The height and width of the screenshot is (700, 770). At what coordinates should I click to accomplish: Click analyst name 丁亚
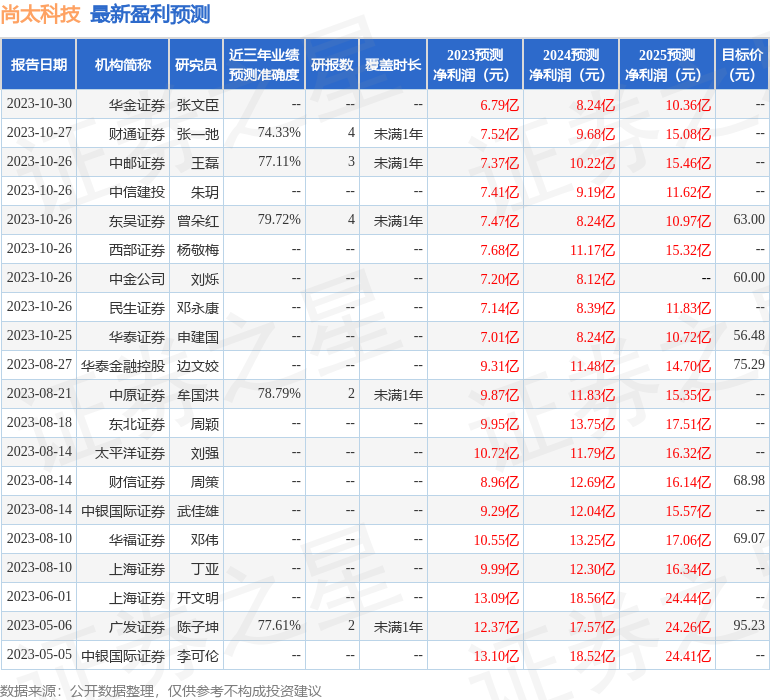[205, 568]
